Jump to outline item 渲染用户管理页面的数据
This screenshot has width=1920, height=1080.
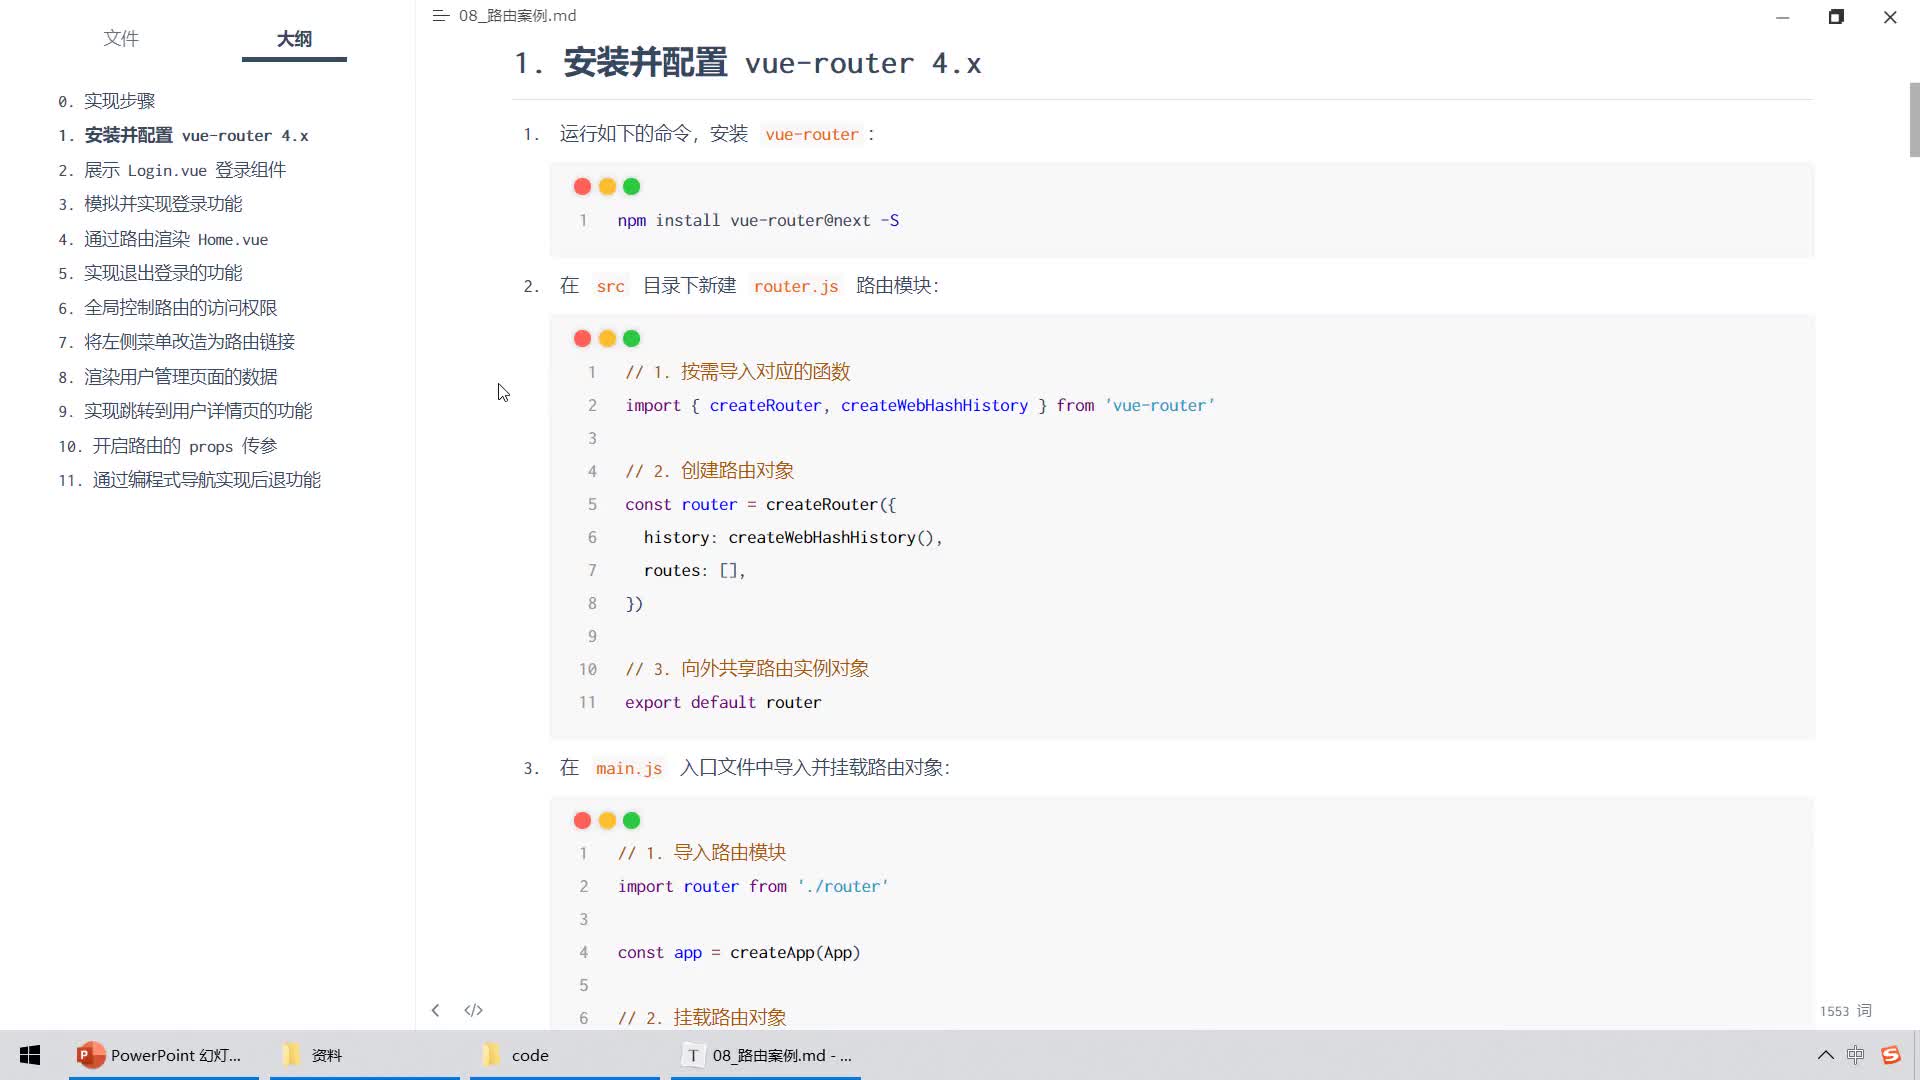click(167, 377)
